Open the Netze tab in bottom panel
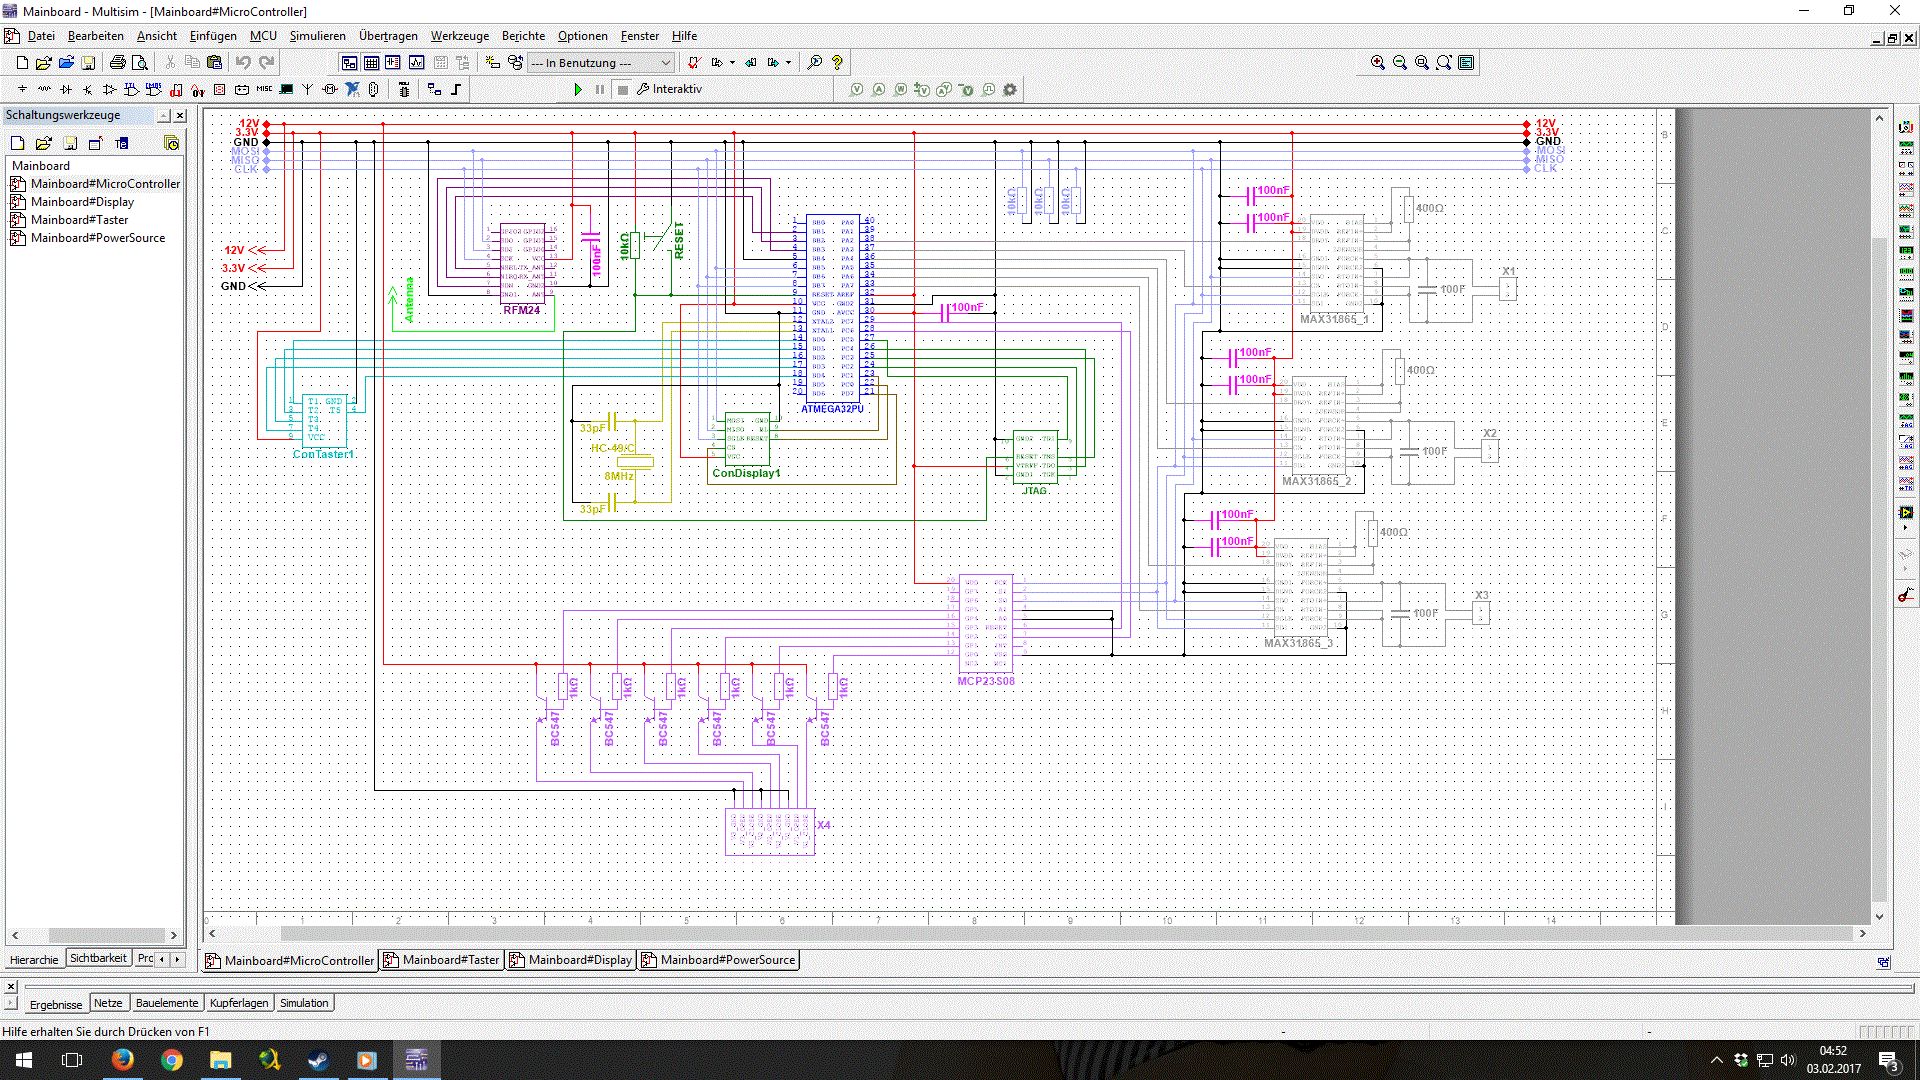1920x1080 pixels. point(108,1003)
